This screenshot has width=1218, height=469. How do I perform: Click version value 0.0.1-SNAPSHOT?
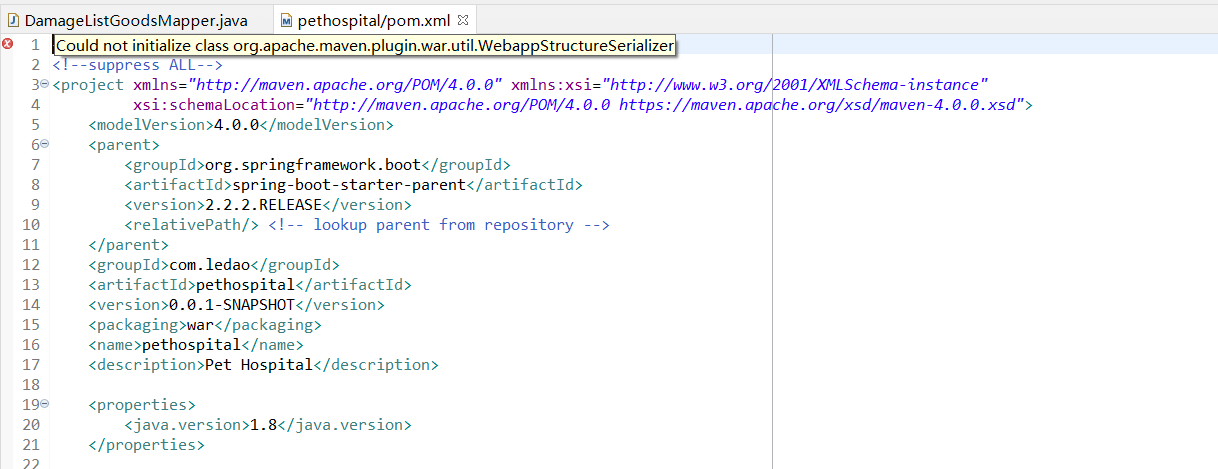232,305
